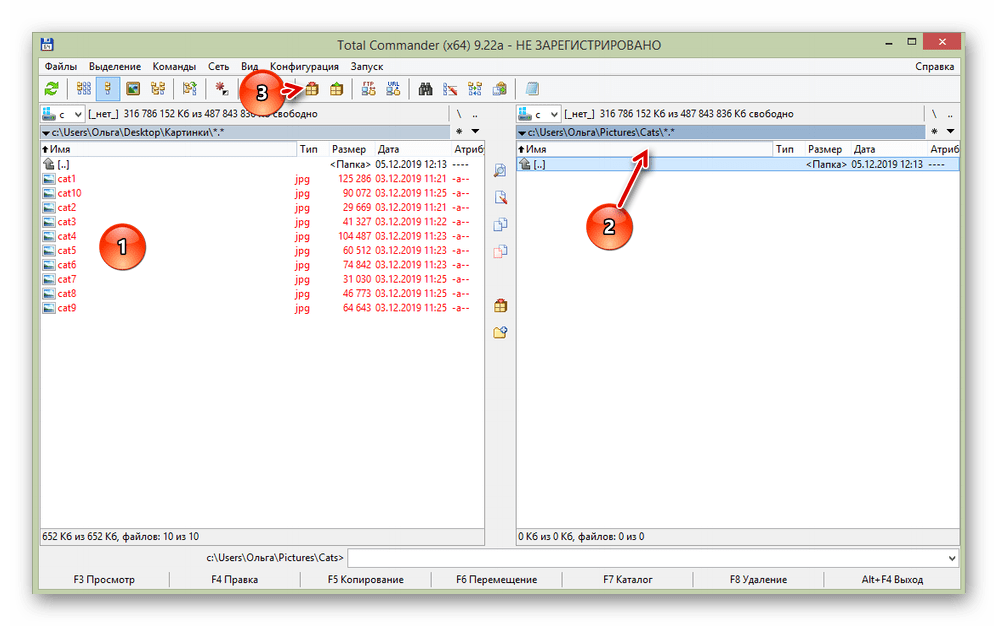Click the copy names to clipboard icon
The image size is (1000, 626).
click(x=500, y=89)
